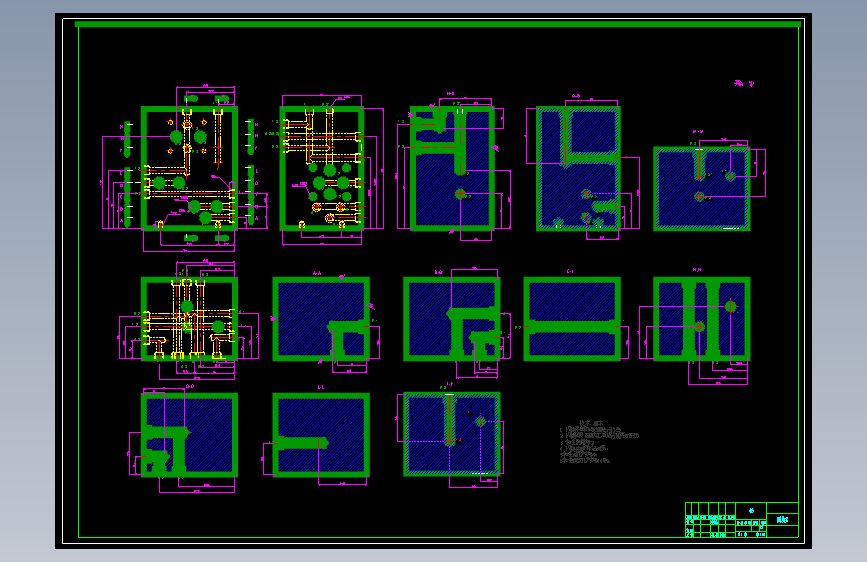This screenshot has width=867, height=562.
Task: Select the main view with L-shaped yellow channels
Action: [189, 168]
